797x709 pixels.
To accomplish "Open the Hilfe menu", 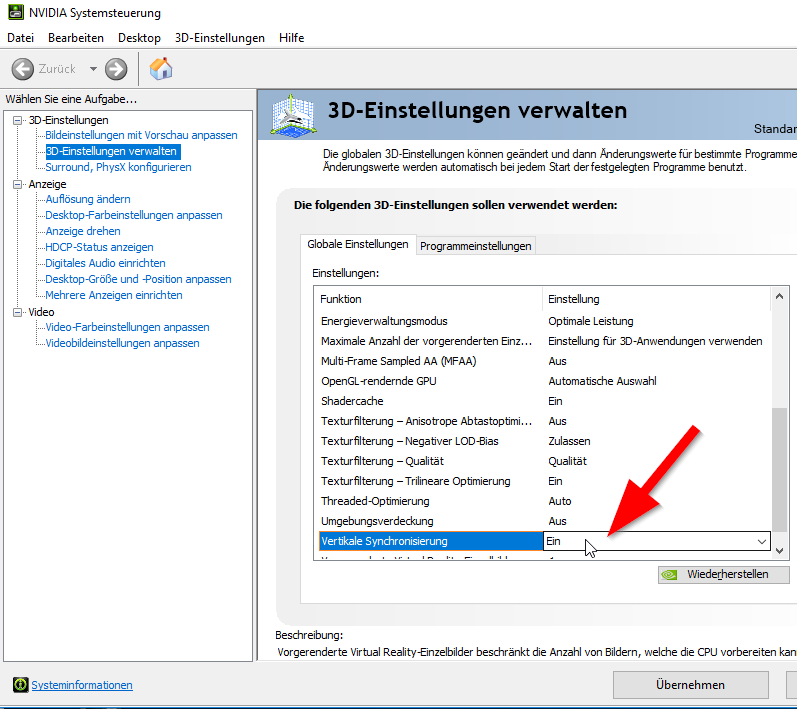I will tap(291, 38).
